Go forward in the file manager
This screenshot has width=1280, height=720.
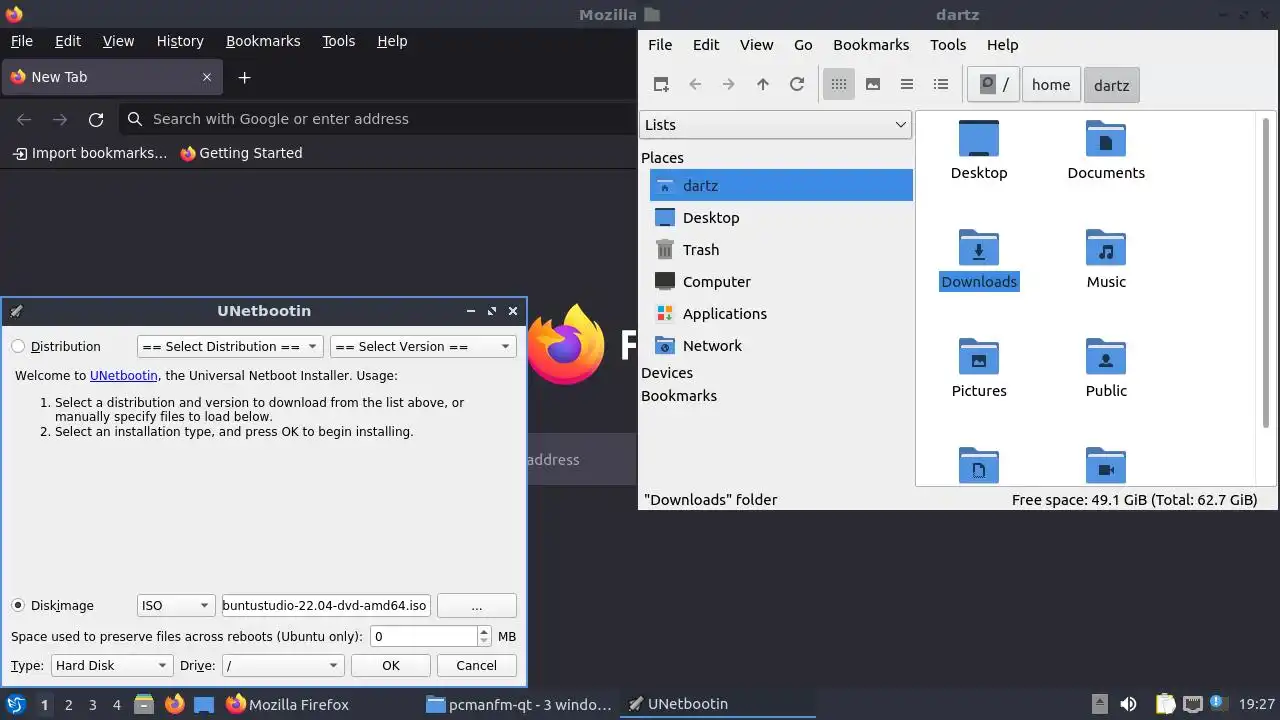[729, 85]
